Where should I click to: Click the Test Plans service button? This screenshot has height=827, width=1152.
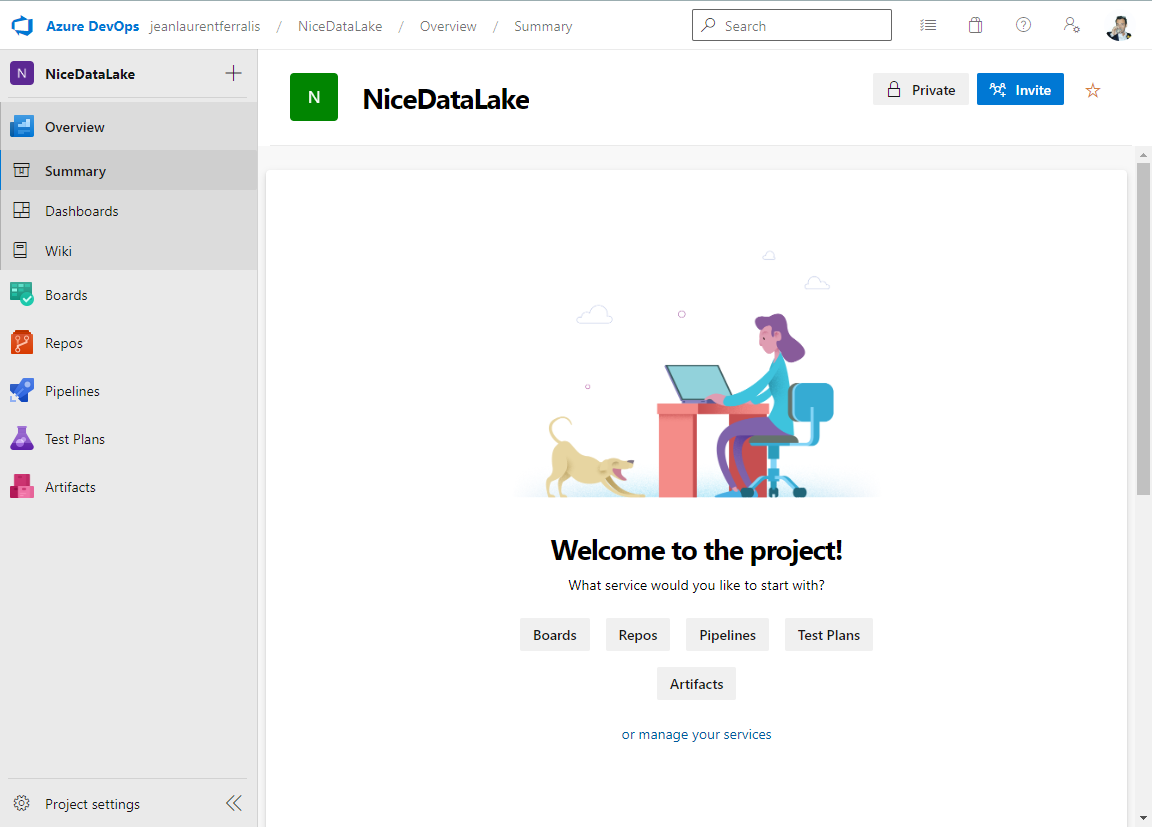click(x=829, y=635)
